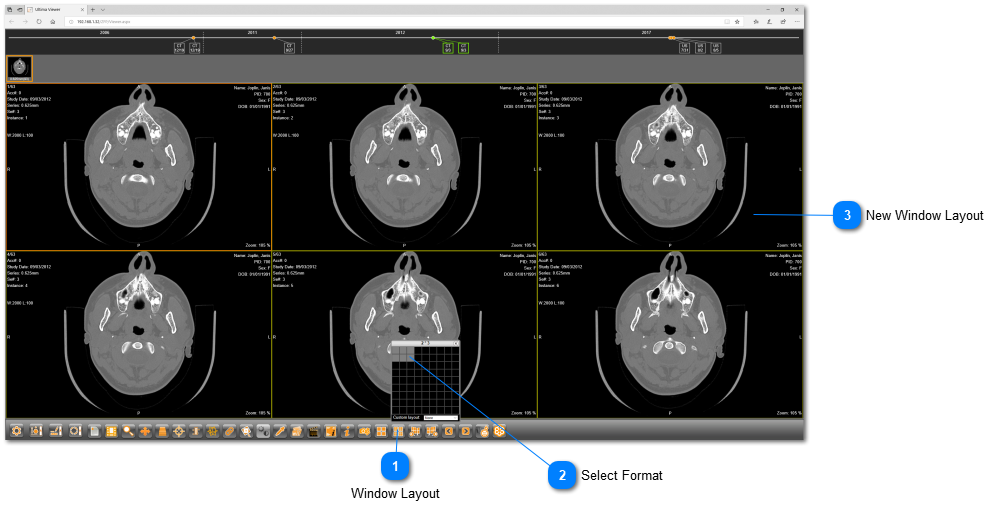Click the browser address bar
Screen dimensions: 1000x517
tap(402, 21)
